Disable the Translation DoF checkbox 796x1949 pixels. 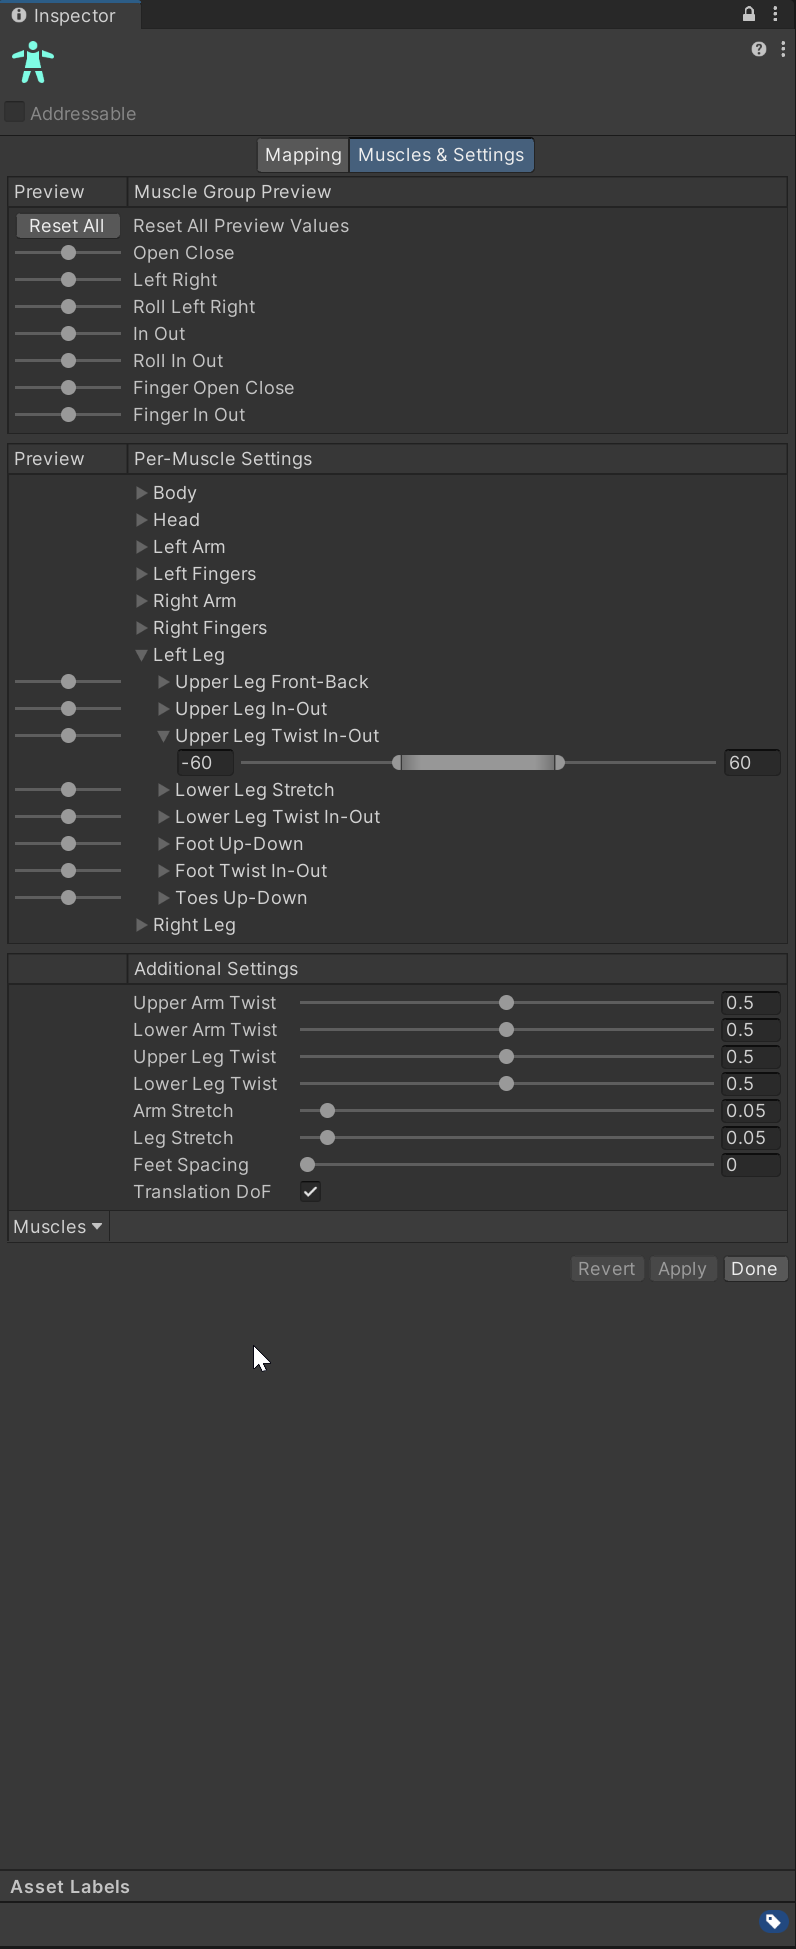[311, 1191]
